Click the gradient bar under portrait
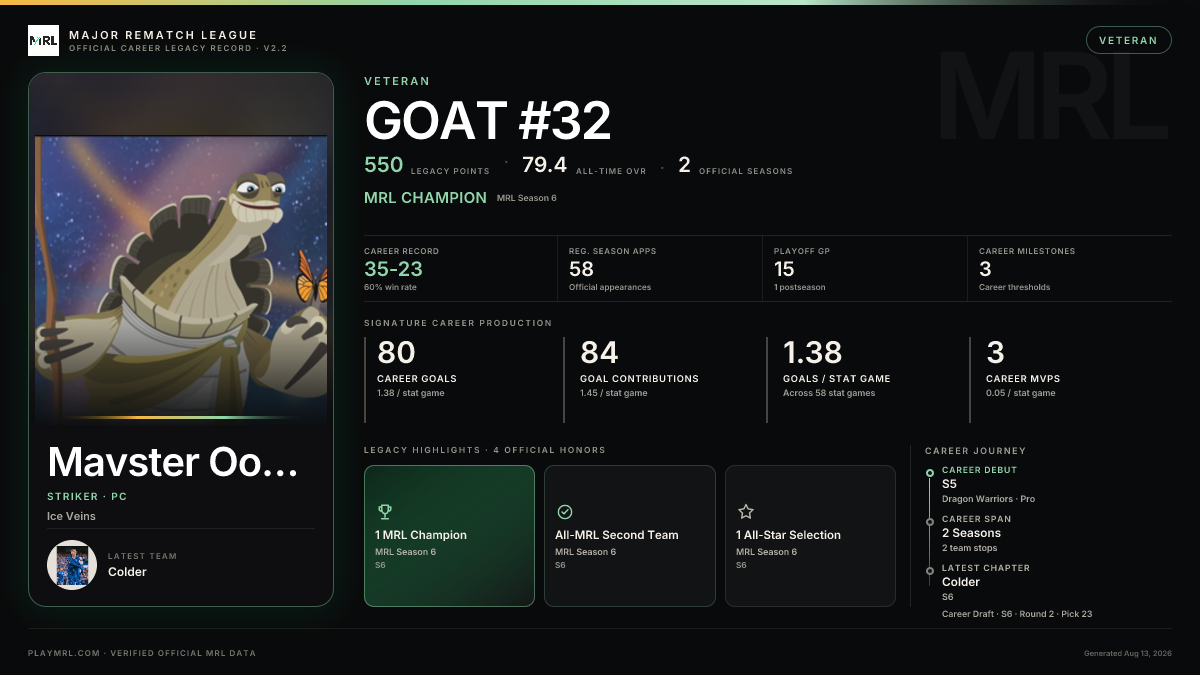 (181, 417)
